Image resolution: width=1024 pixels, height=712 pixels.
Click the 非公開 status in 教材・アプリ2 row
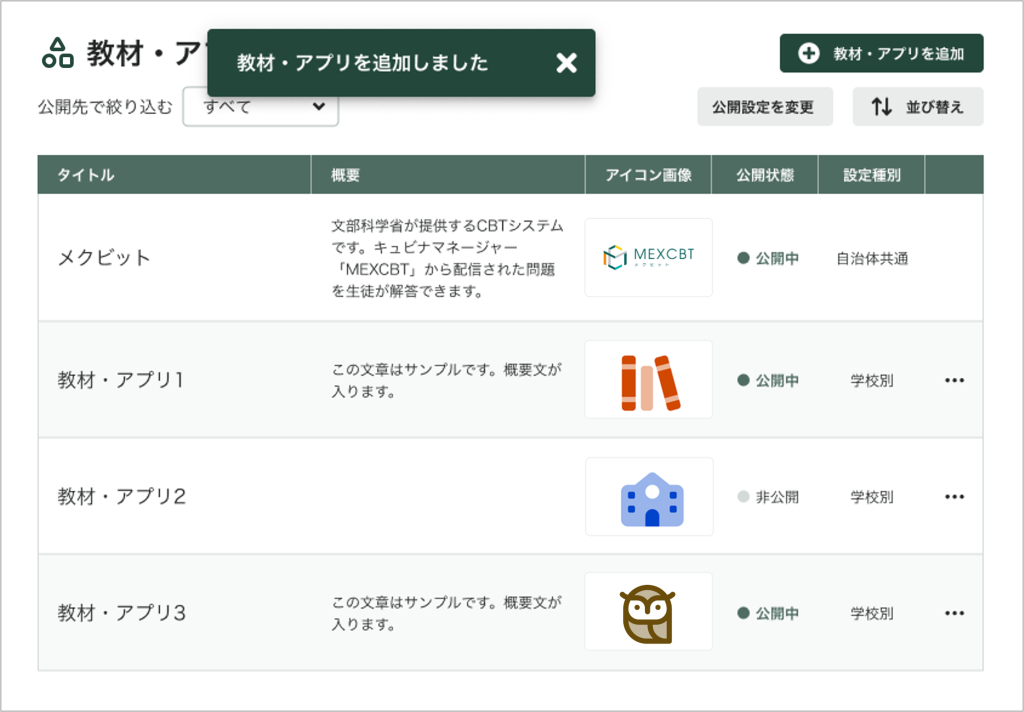768,497
